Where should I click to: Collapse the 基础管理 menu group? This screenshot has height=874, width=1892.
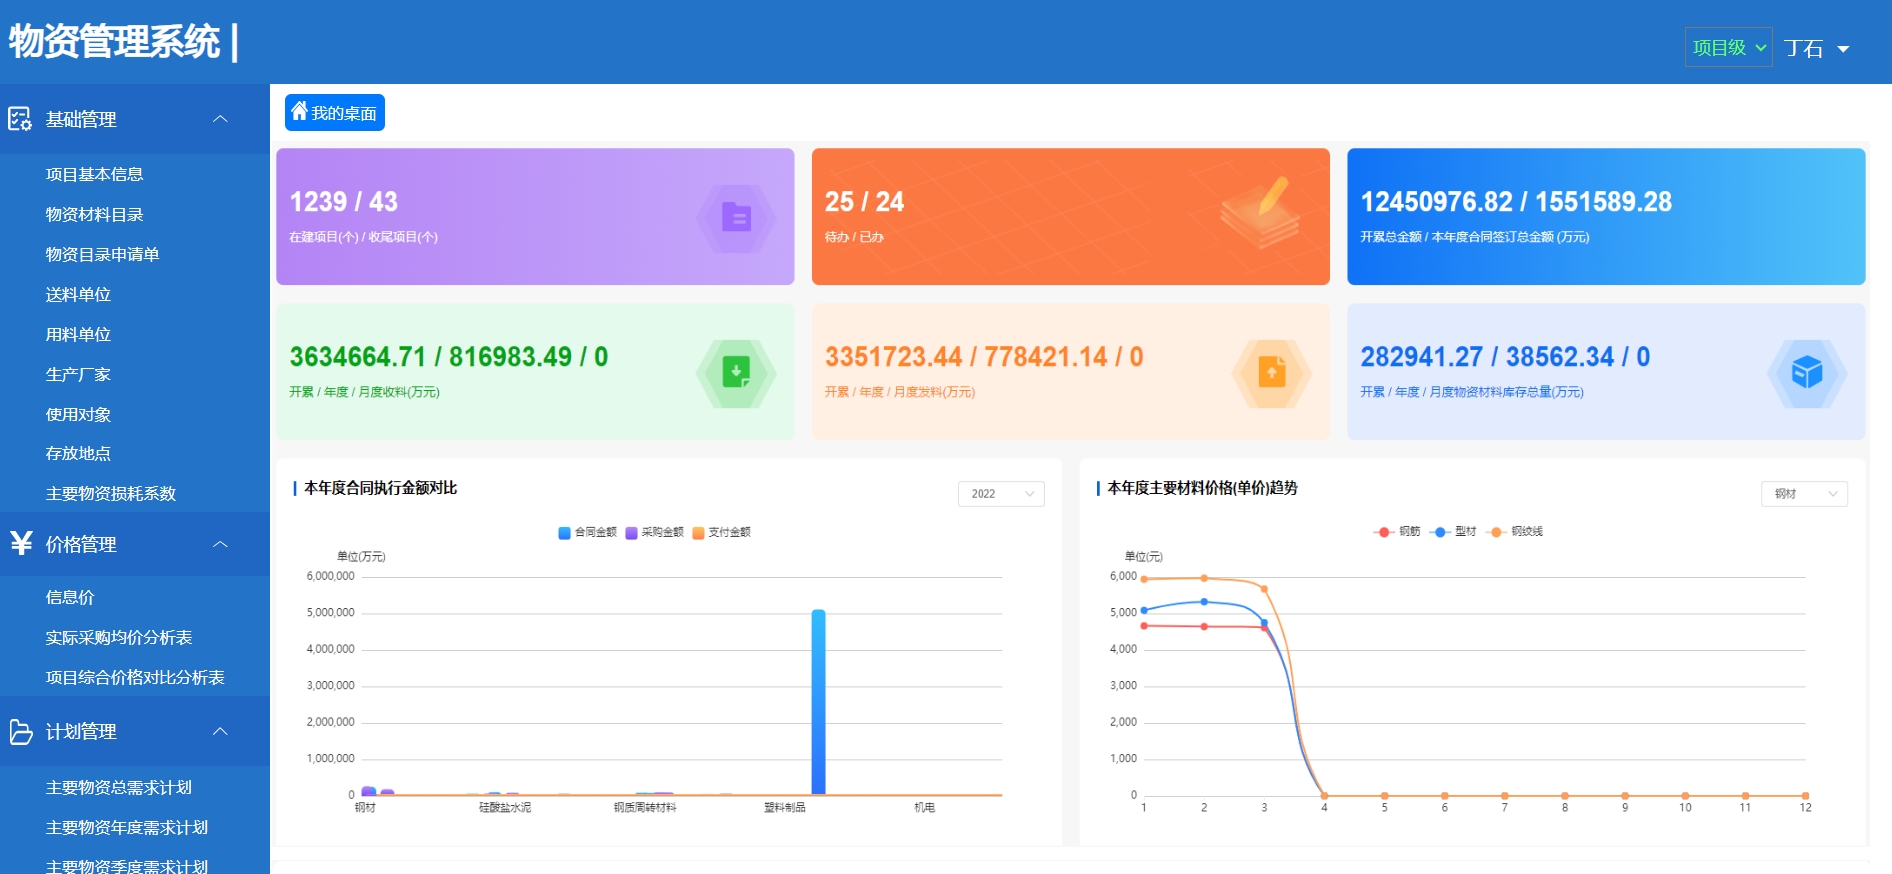[x=221, y=119]
